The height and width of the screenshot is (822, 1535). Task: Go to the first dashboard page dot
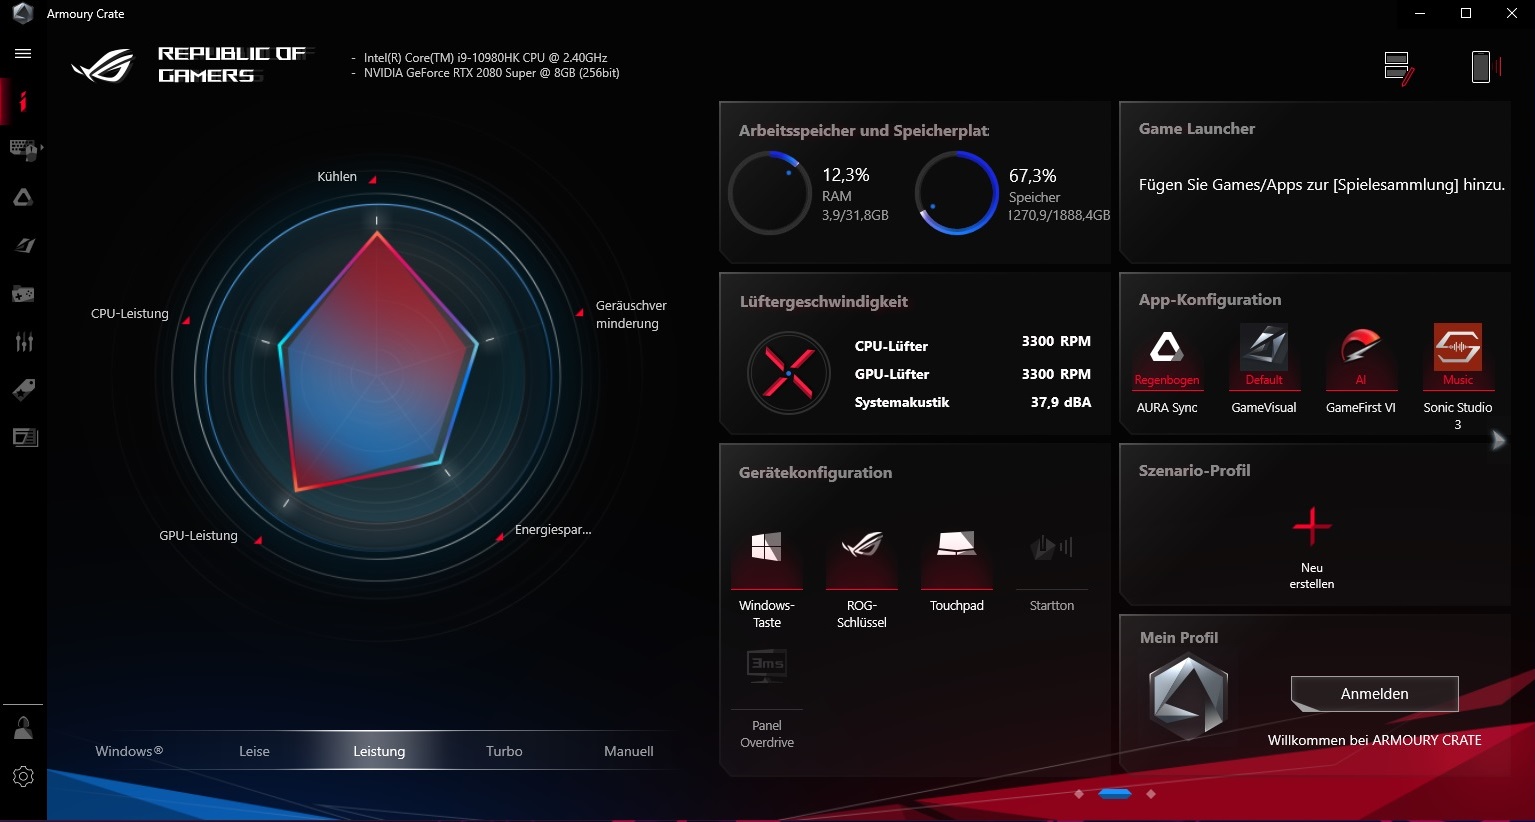(x=1079, y=794)
